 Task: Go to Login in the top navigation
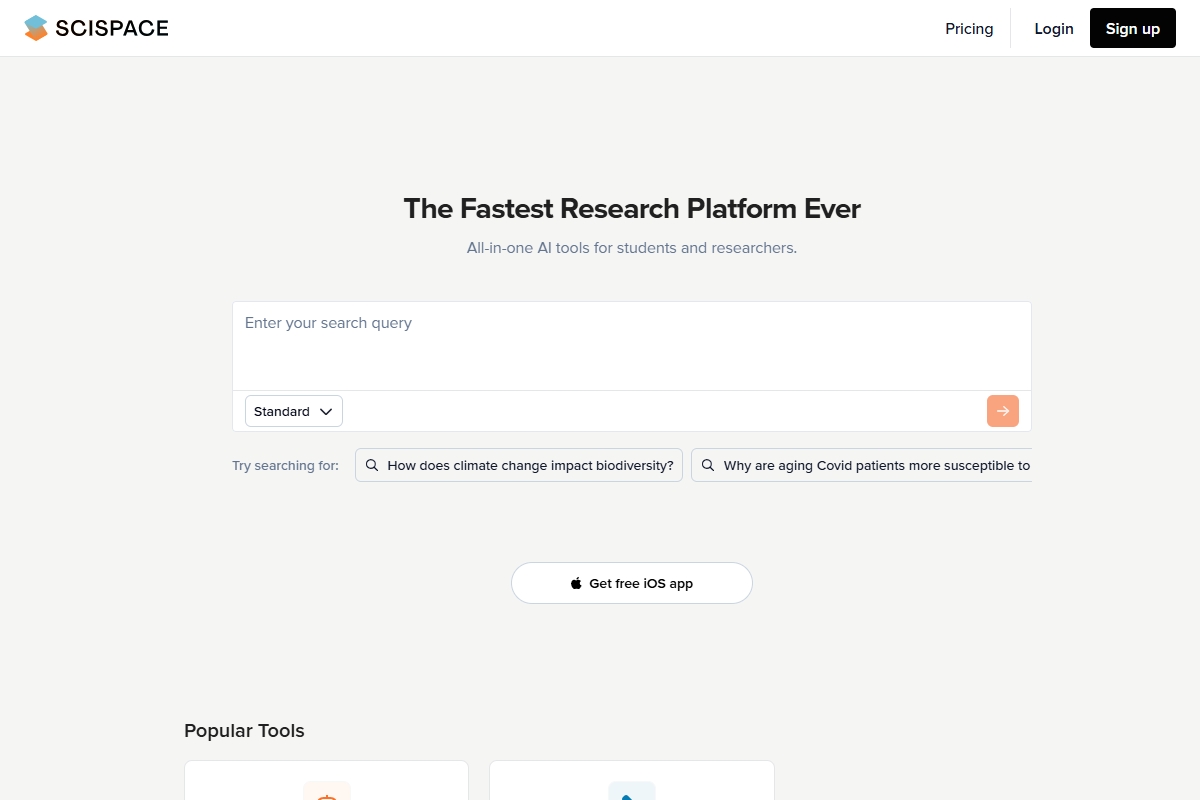[x=1053, y=28]
